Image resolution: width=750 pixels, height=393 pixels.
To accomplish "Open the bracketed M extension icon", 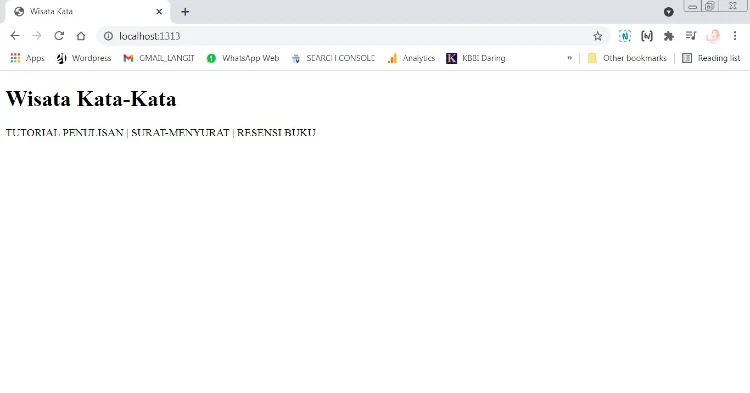I will pyautogui.click(x=647, y=36).
